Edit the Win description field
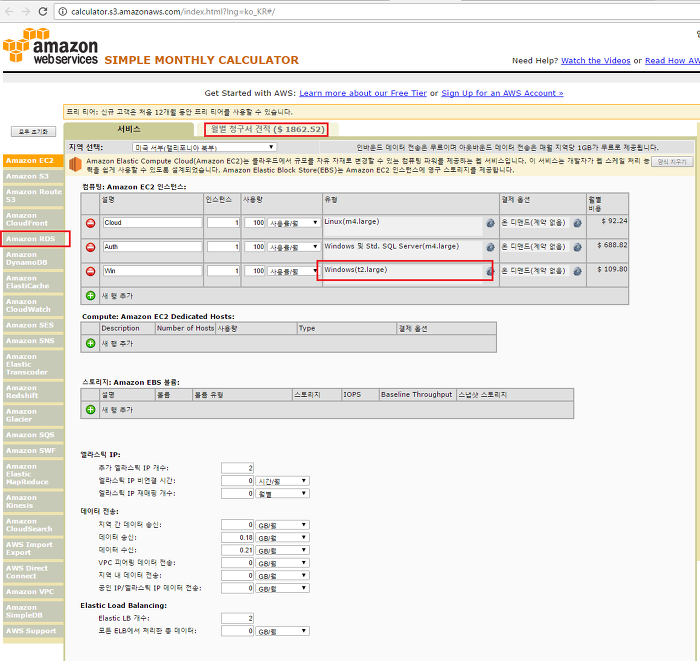 (152, 271)
